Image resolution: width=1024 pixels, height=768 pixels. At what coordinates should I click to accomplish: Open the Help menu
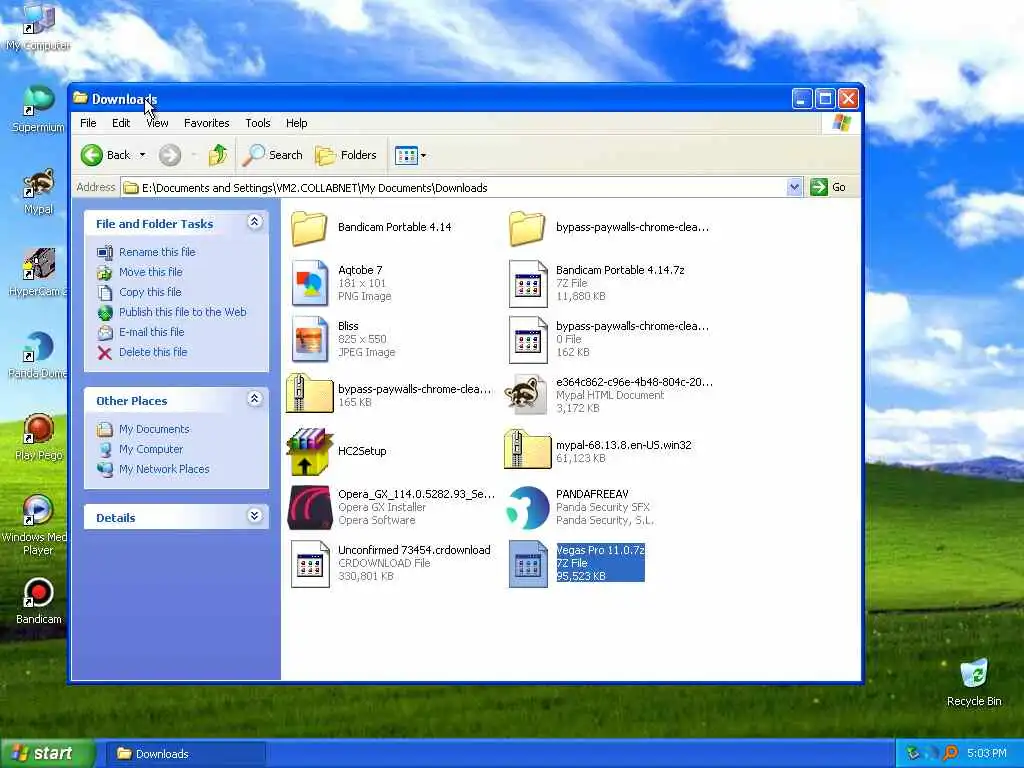point(296,123)
